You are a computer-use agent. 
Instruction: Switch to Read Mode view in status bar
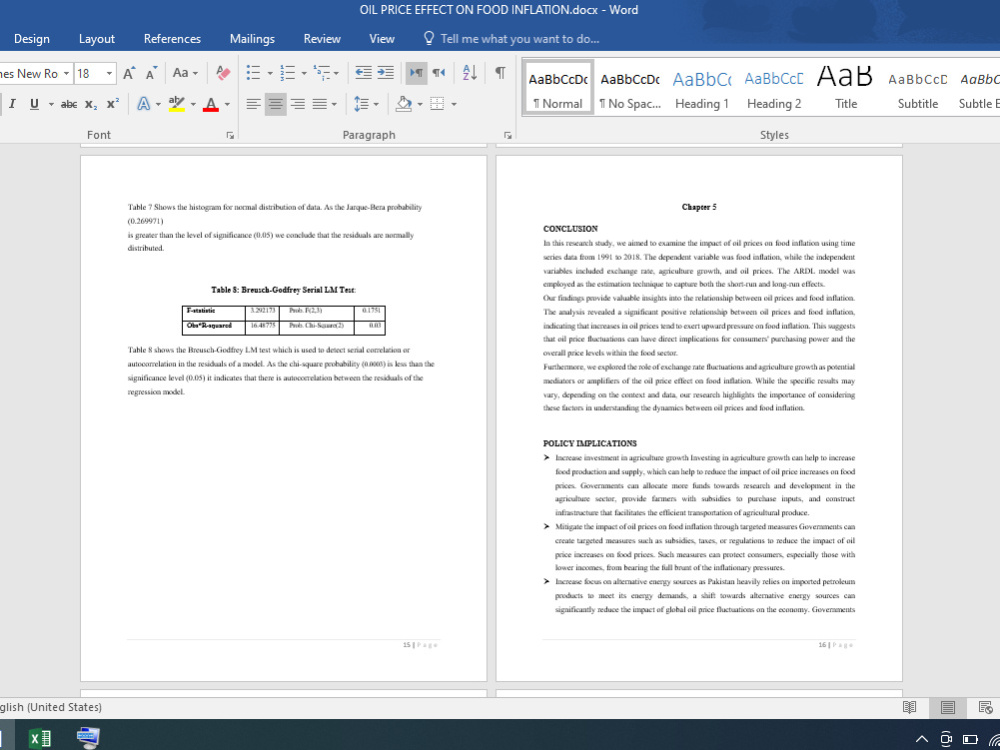point(910,707)
